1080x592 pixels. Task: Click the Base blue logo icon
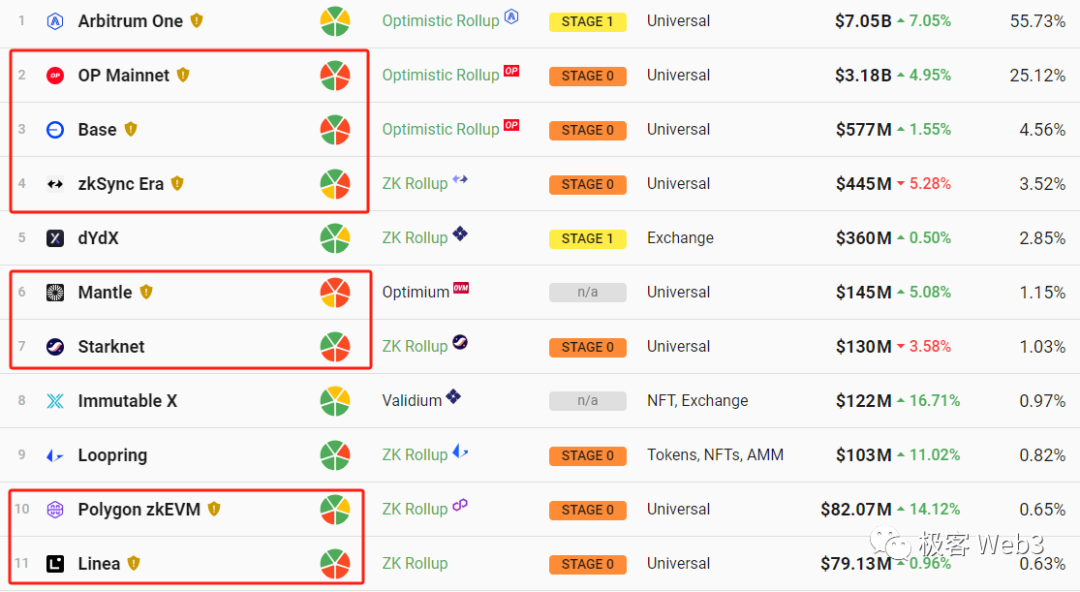coord(56,130)
